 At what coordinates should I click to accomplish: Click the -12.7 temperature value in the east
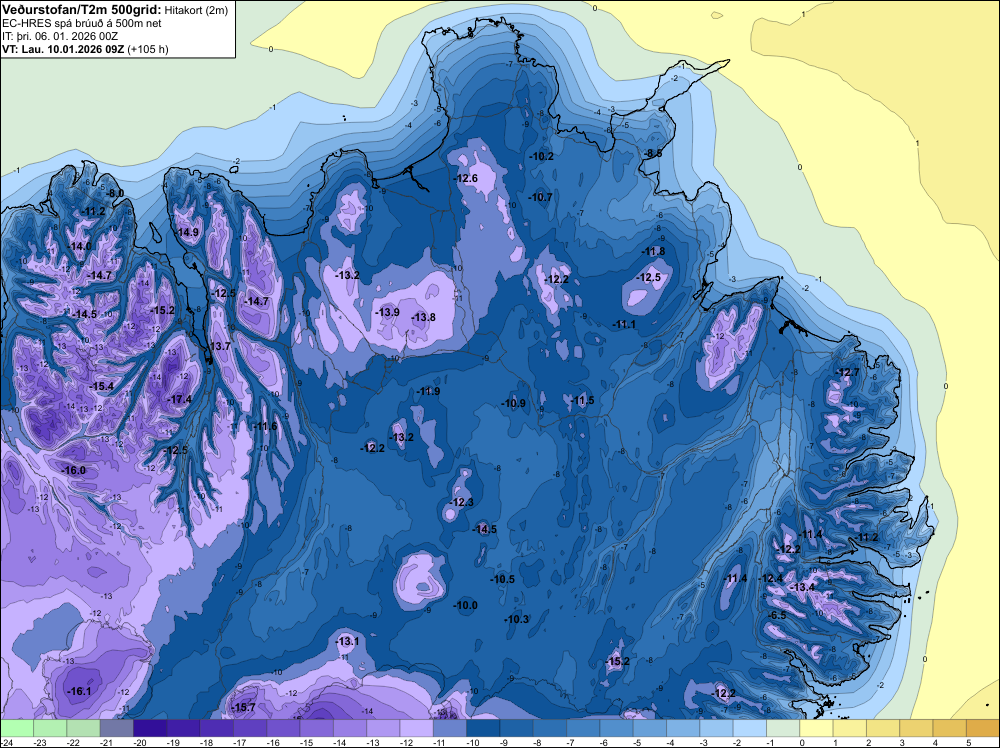tap(848, 372)
